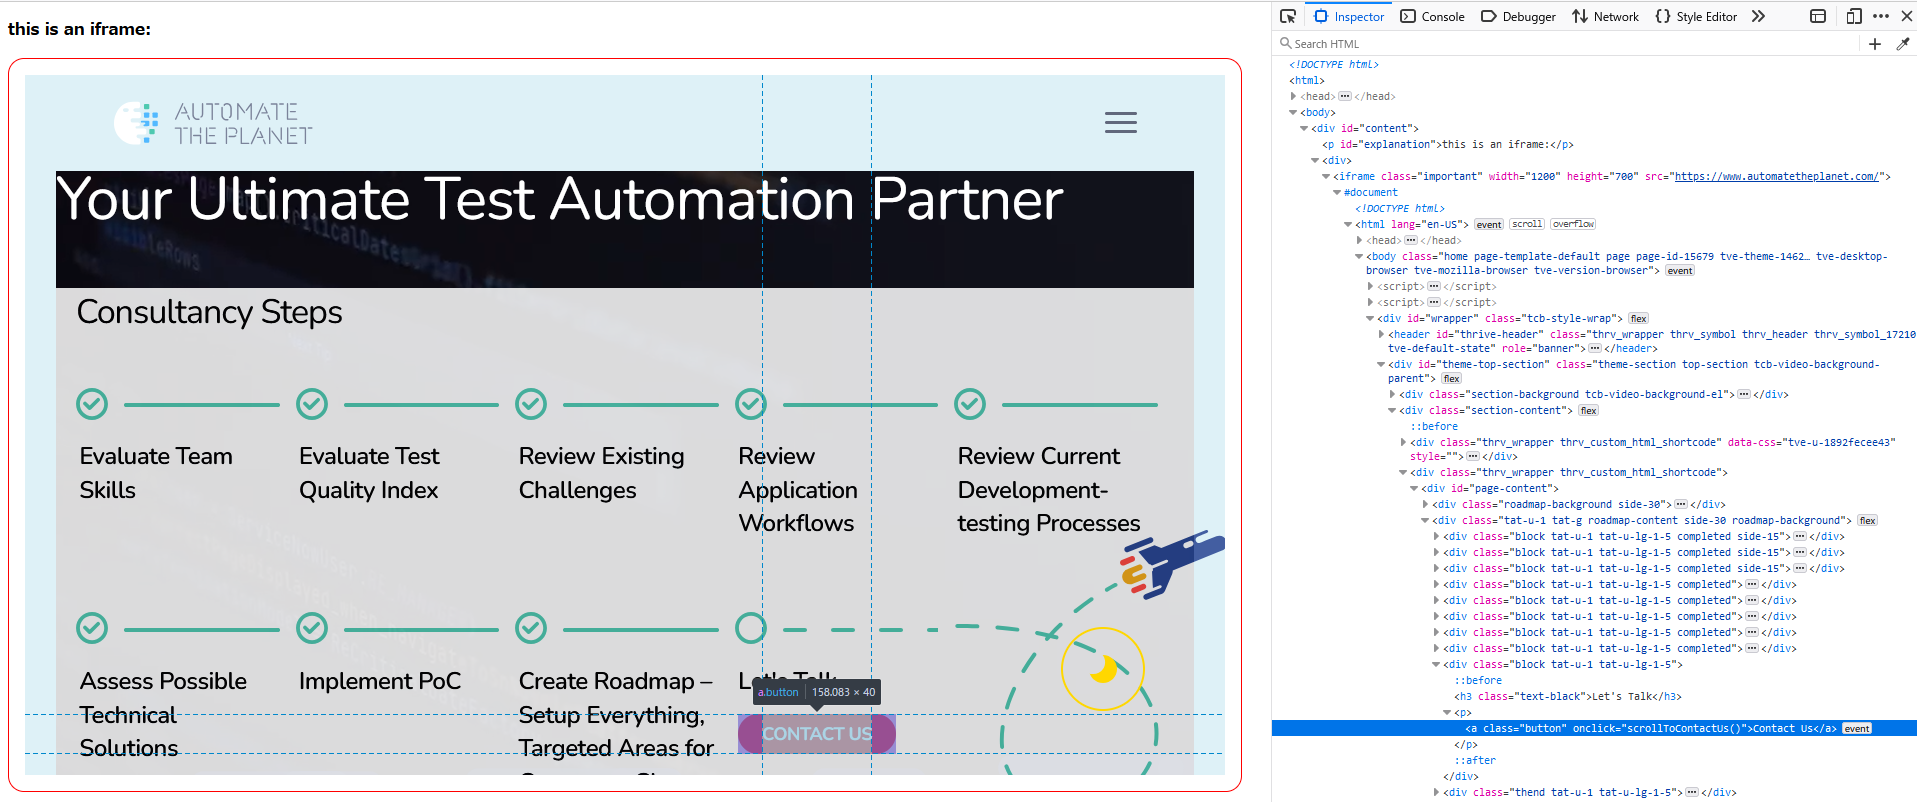Toggle the flex badge on the div id="wrapper" node

click(1638, 318)
